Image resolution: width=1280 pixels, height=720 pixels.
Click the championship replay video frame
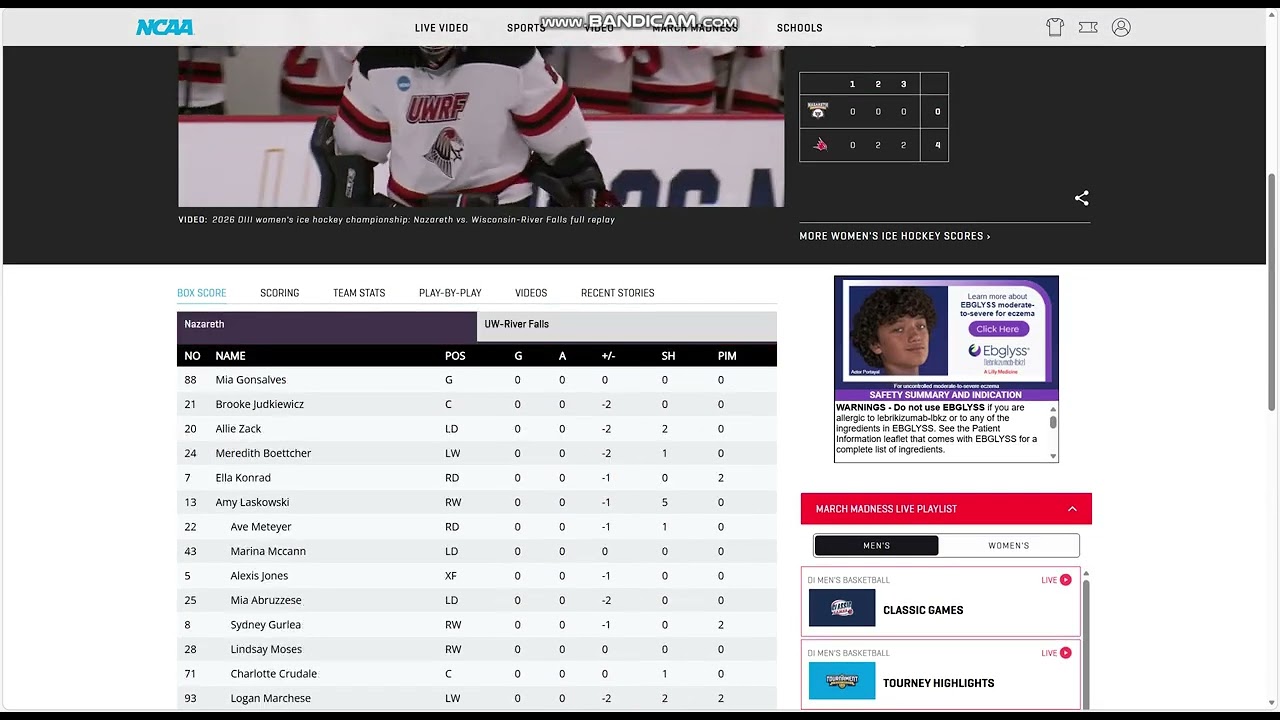[481, 126]
